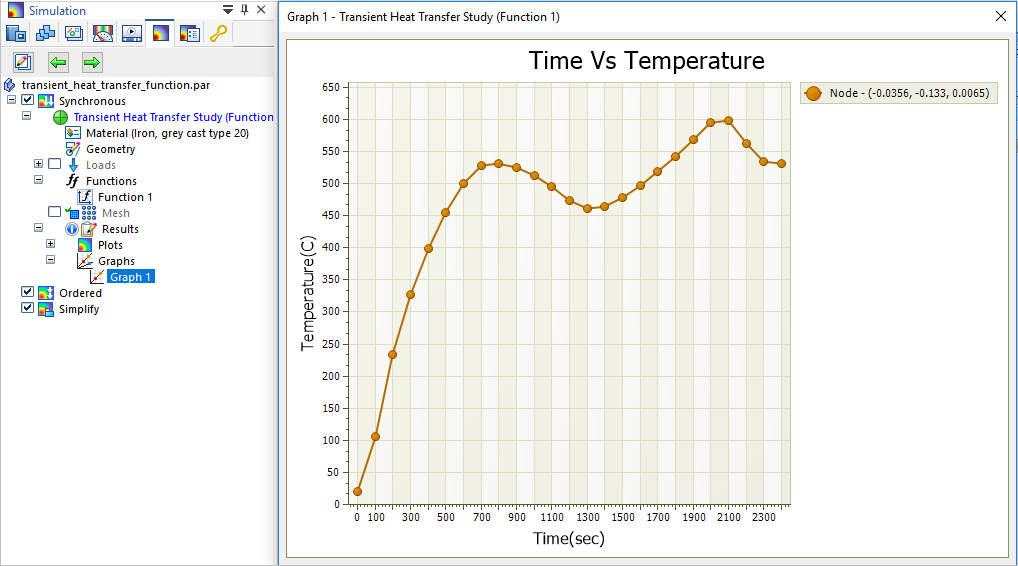1018x566 pixels.
Task: Click the orange Node legend marker
Action: 814,93
